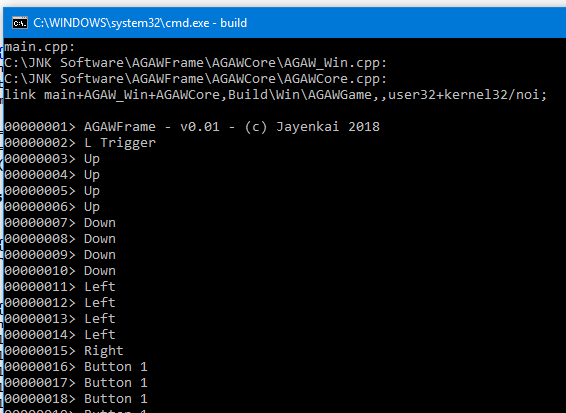Select the AGAW_Win.cpp path line
Viewport: 566px width, 413px height.
195,63
